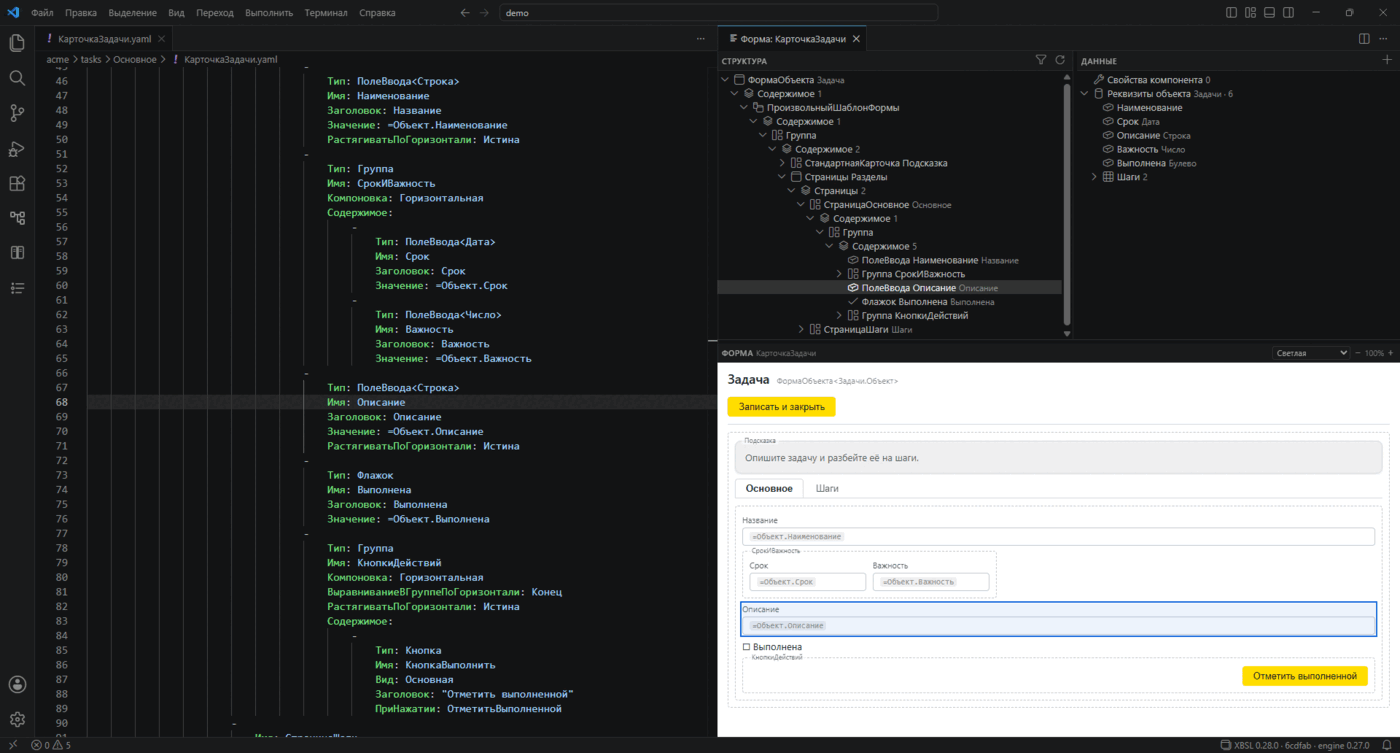
Task: Refresh the Структура tree with reload icon
Action: coord(1060,61)
